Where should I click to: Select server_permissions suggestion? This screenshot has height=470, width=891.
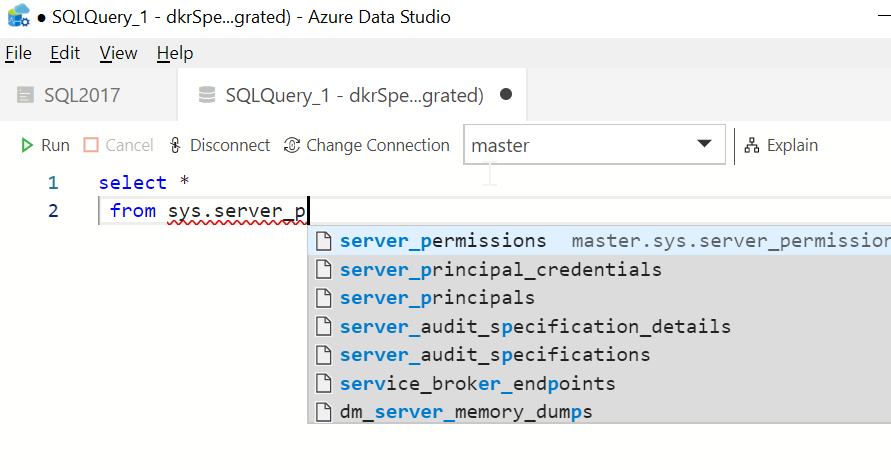(443, 241)
